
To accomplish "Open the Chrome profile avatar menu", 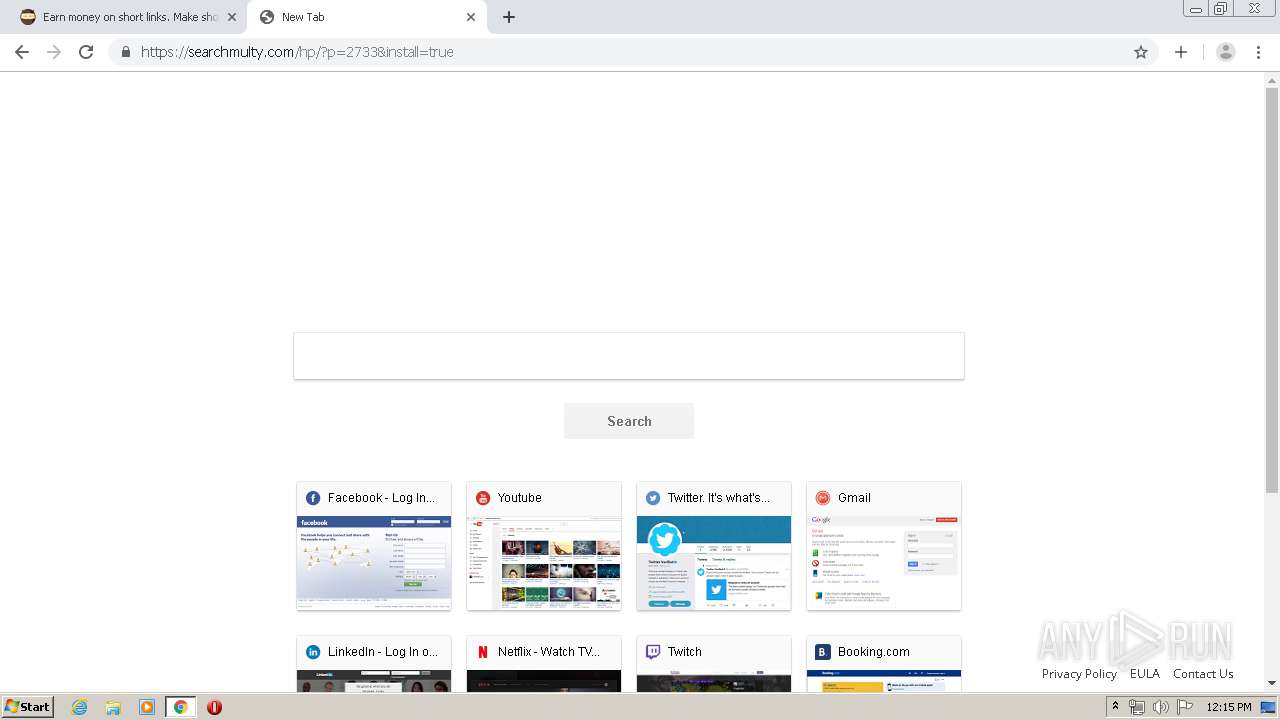I will [1225, 52].
